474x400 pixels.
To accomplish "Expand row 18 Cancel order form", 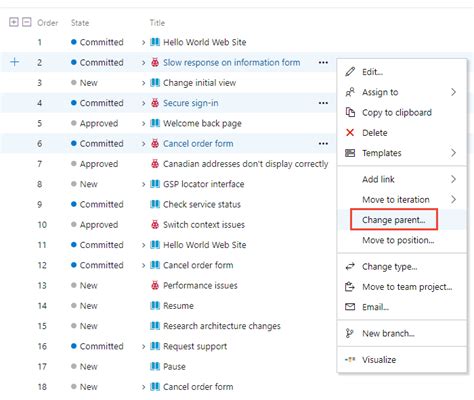I will 143,387.
